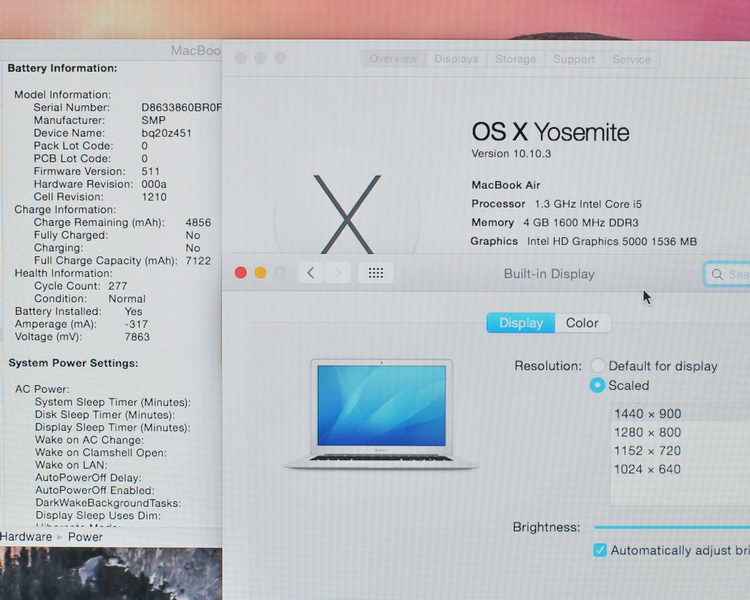Viewport: 750px width, 600px height.
Task: Click in the preferences search field
Action: click(x=727, y=274)
